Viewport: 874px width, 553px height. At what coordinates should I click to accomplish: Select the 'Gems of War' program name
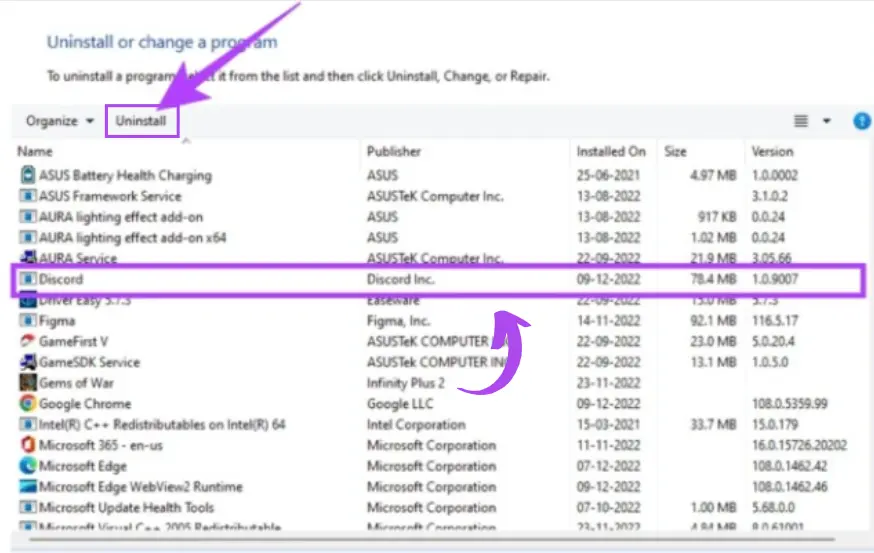tap(76, 383)
